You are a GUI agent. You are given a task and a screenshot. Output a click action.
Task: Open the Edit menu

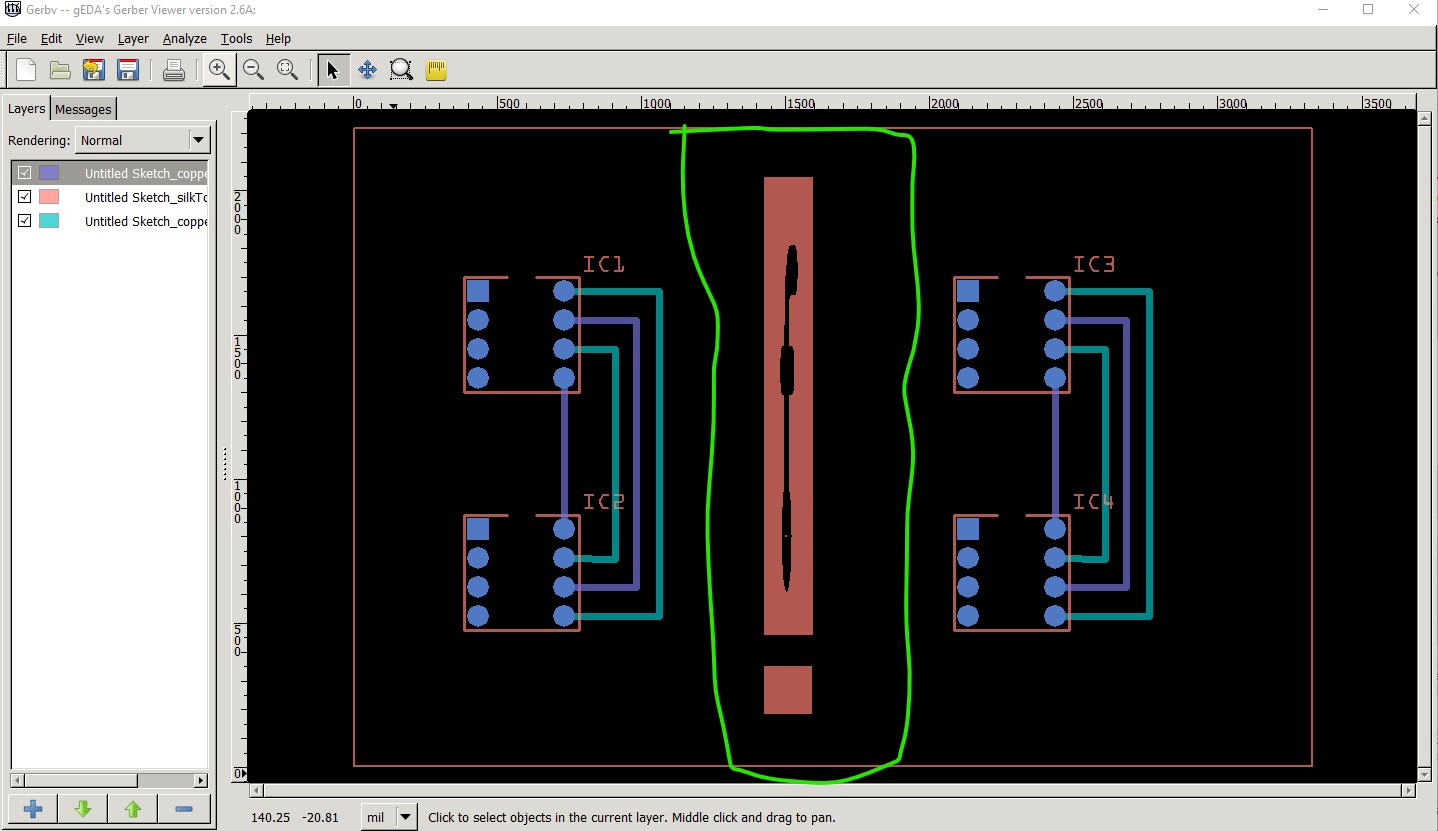coord(51,39)
